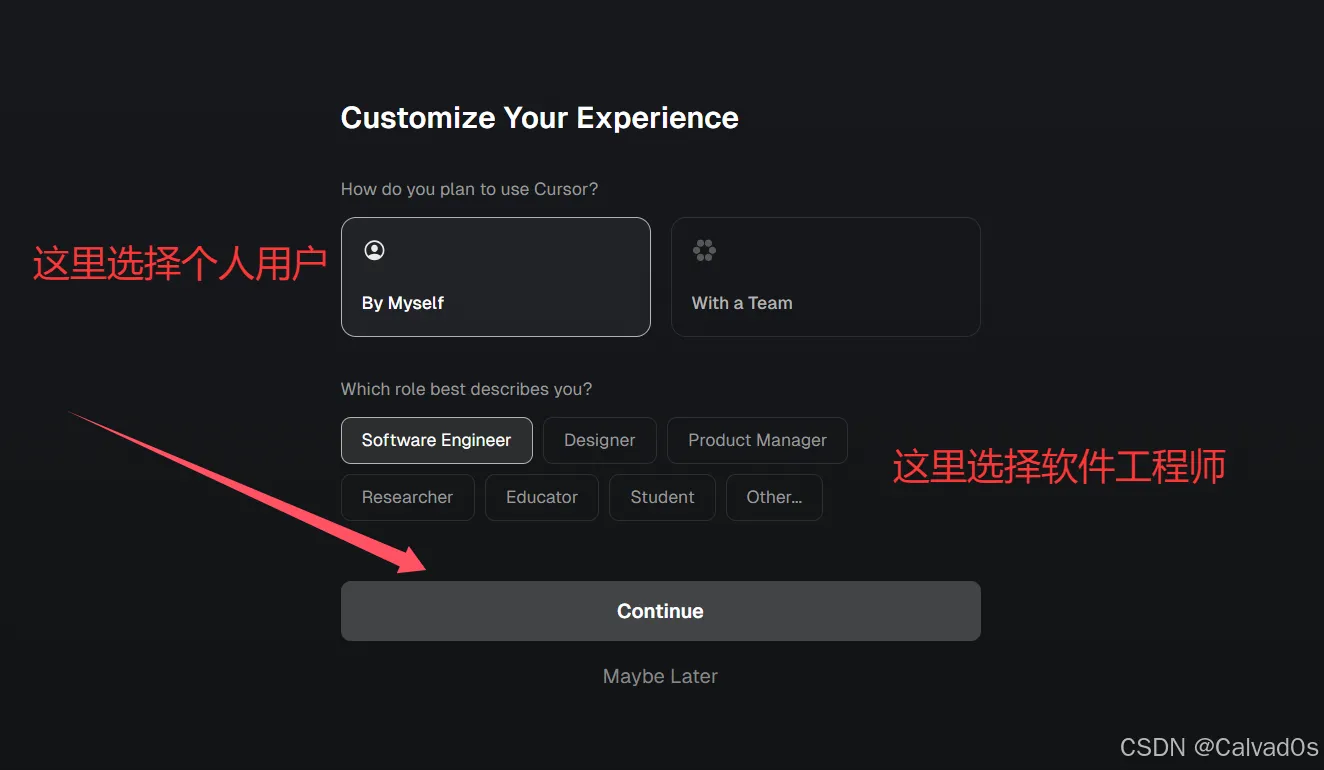Pick the Researcher role

point(408,497)
